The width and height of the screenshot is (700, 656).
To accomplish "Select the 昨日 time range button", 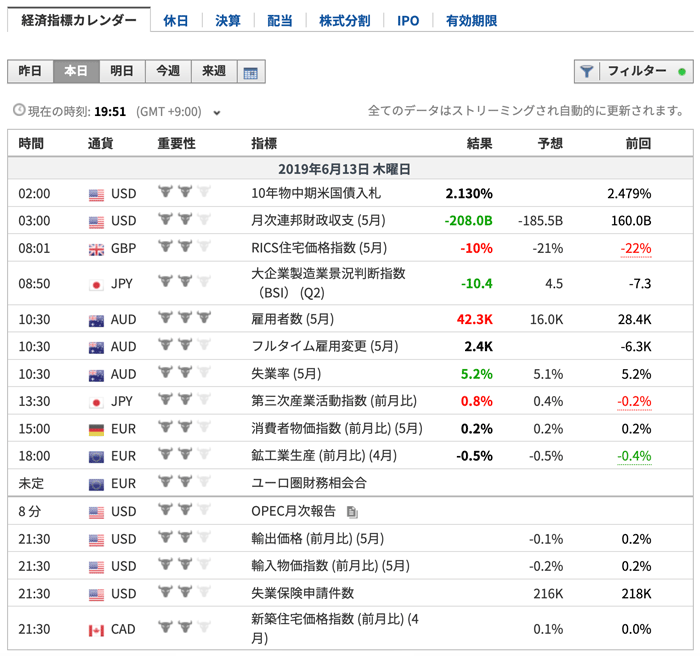I will 30,71.
